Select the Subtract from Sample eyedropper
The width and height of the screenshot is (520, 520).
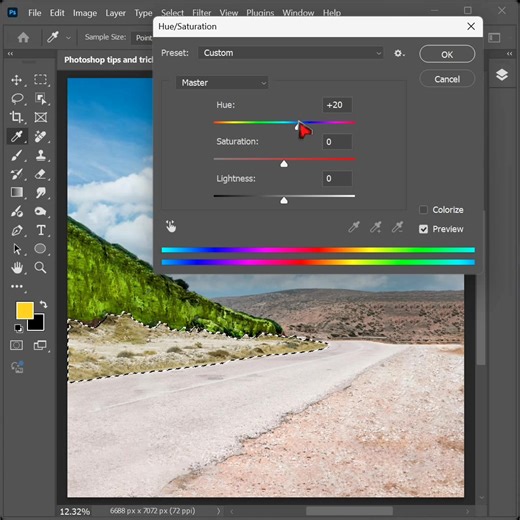pyautogui.click(x=397, y=227)
